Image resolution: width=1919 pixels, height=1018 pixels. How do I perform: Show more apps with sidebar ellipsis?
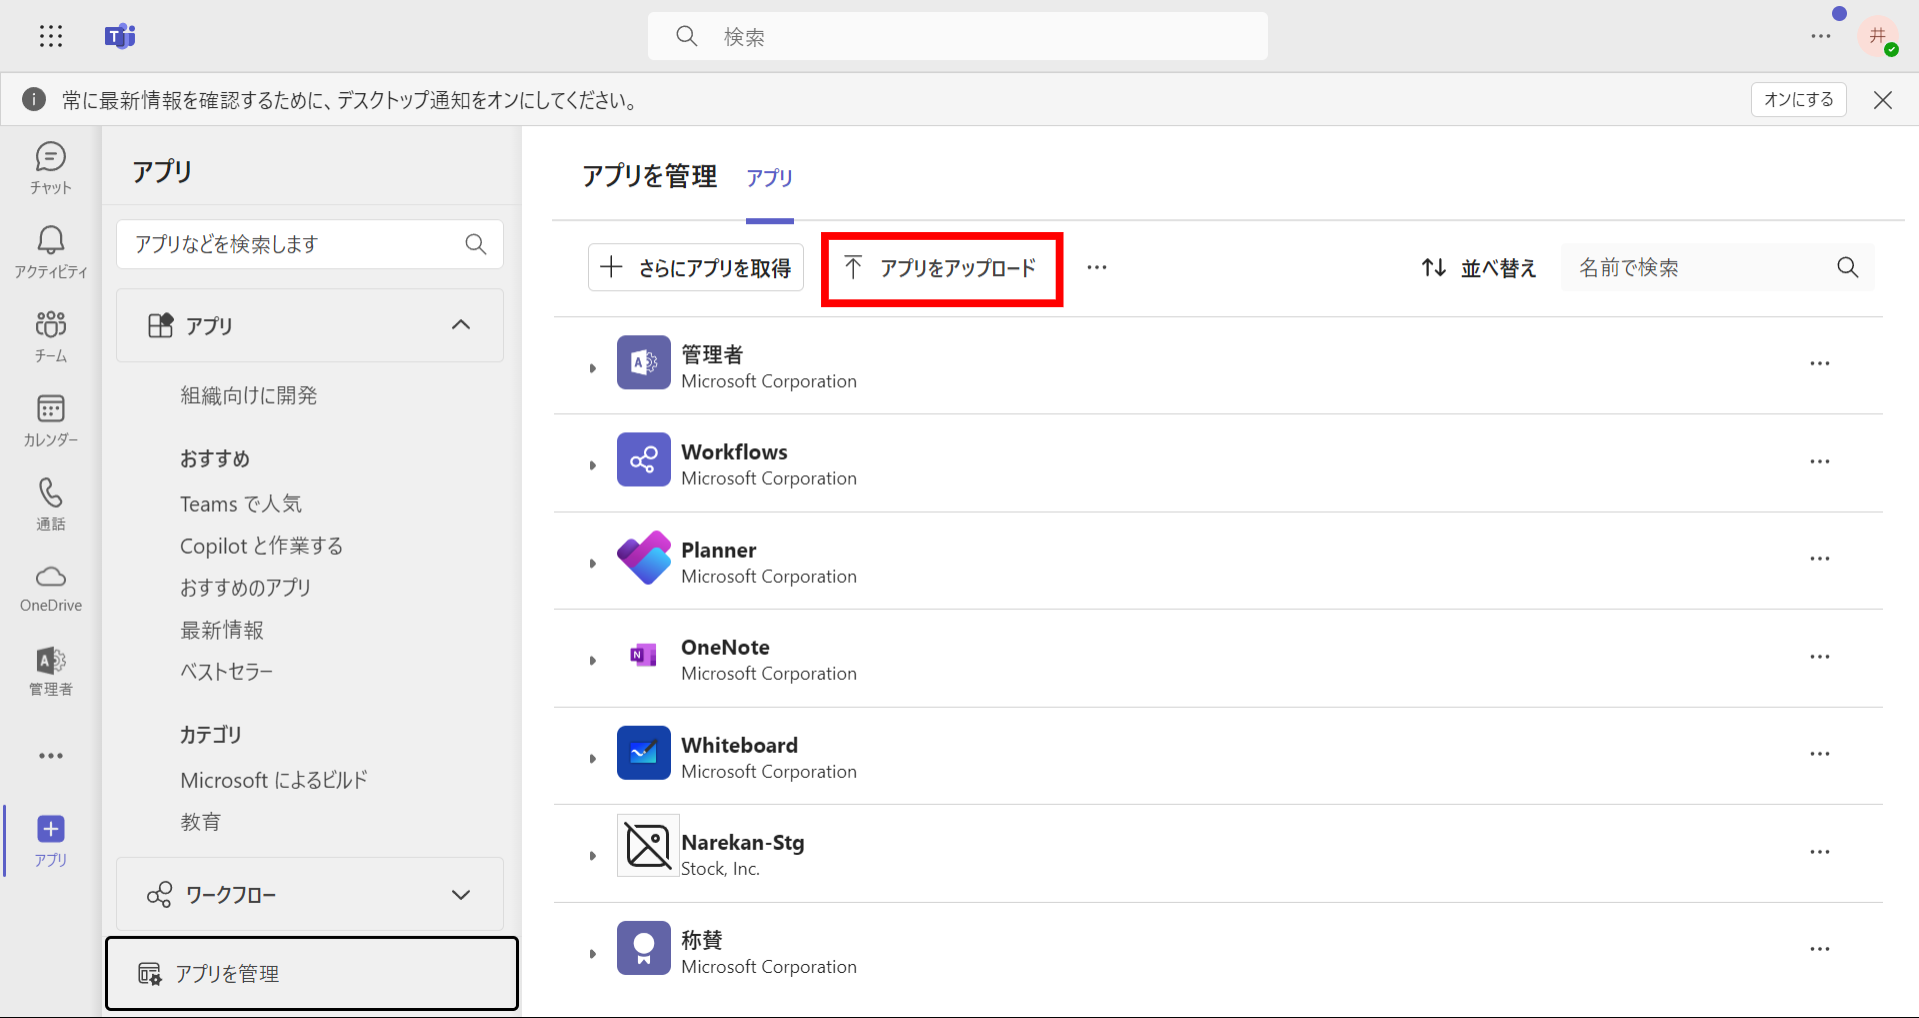[x=51, y=756]
